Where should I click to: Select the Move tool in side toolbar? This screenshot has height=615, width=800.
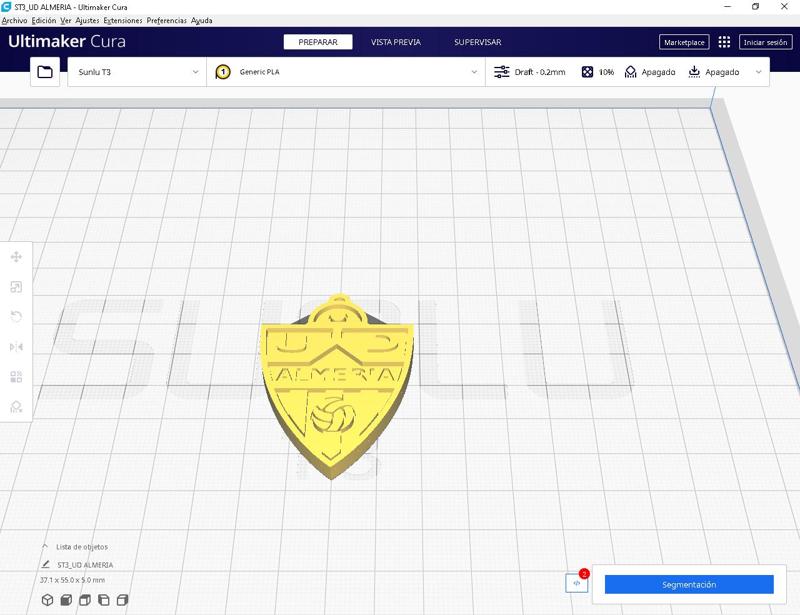(16, 257)
